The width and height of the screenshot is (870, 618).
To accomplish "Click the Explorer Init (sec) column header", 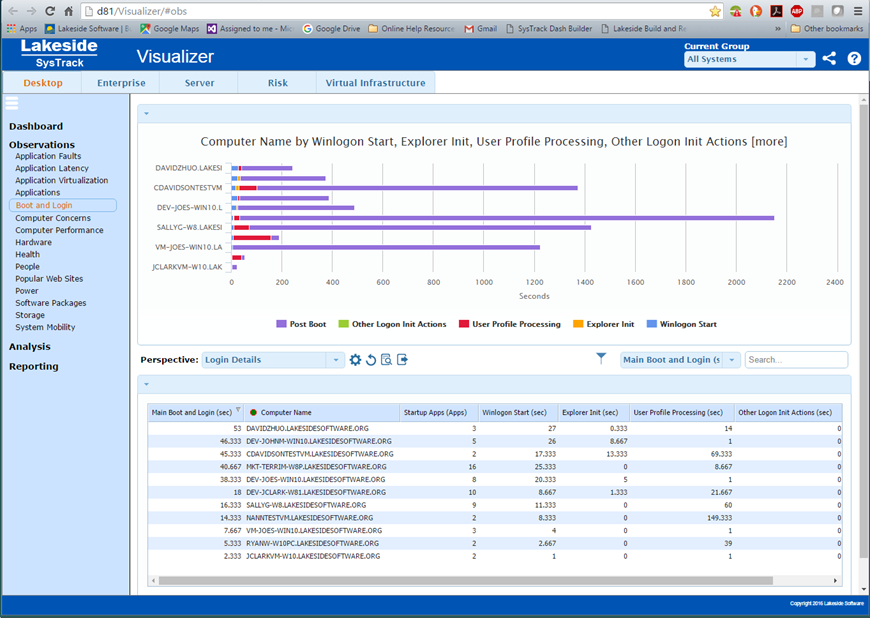I will tap(593, 412).
